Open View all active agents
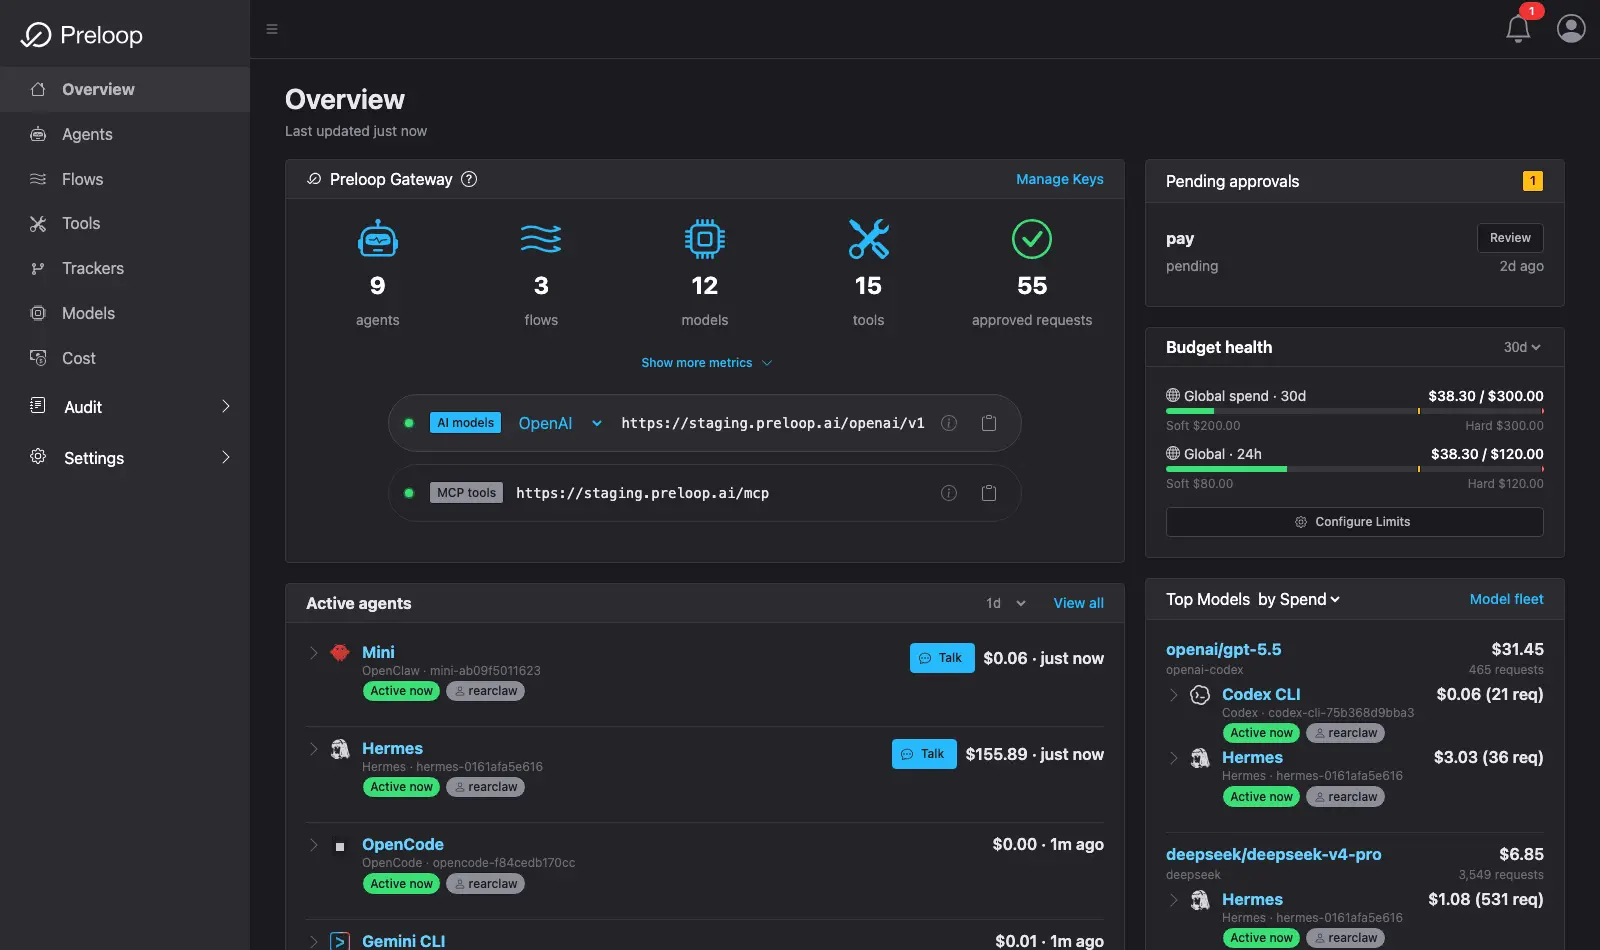 tap(1078, 603)
